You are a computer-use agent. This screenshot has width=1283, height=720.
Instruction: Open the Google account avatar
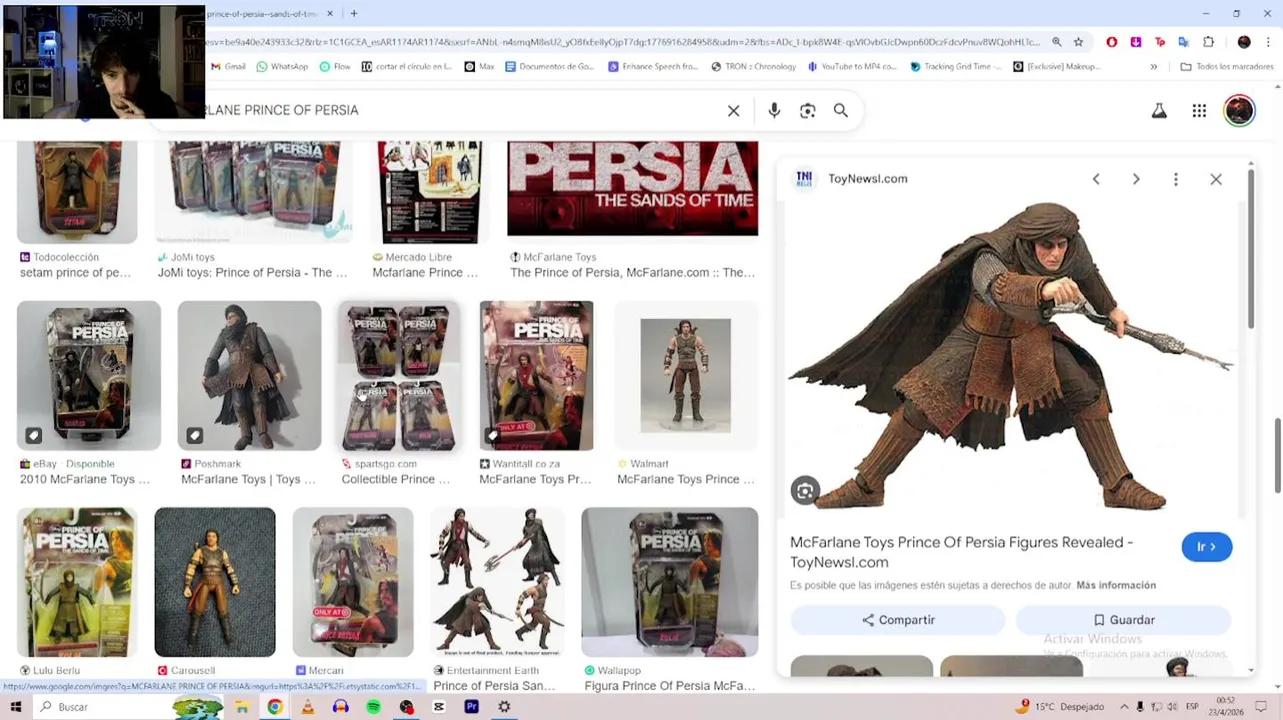click(1239, 111)
